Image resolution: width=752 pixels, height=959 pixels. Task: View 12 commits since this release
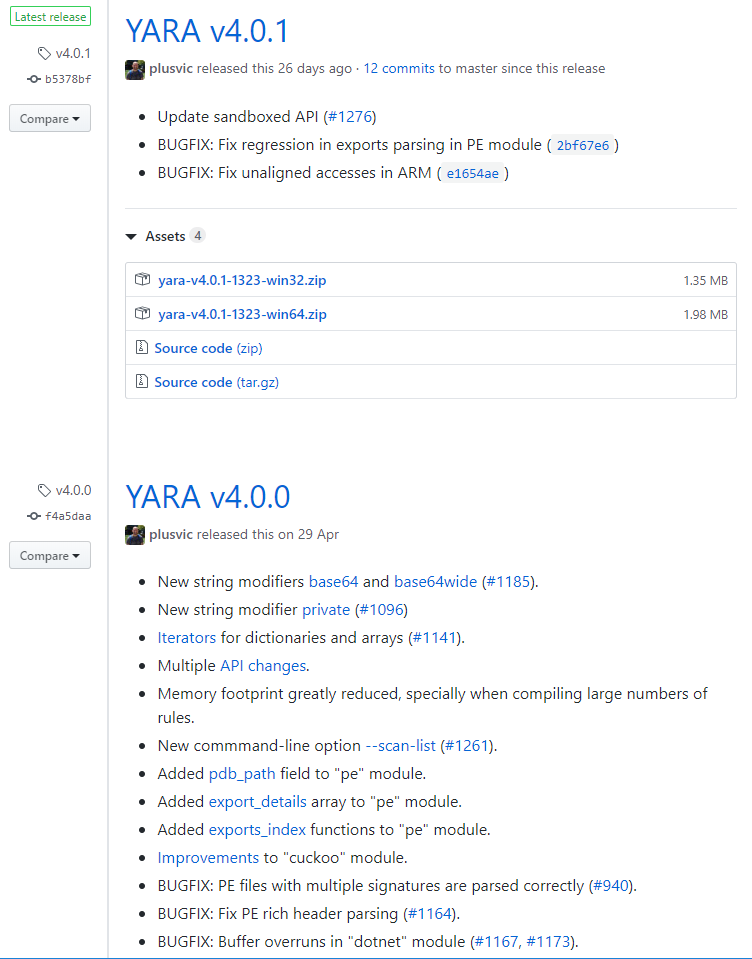coord(399,68)
